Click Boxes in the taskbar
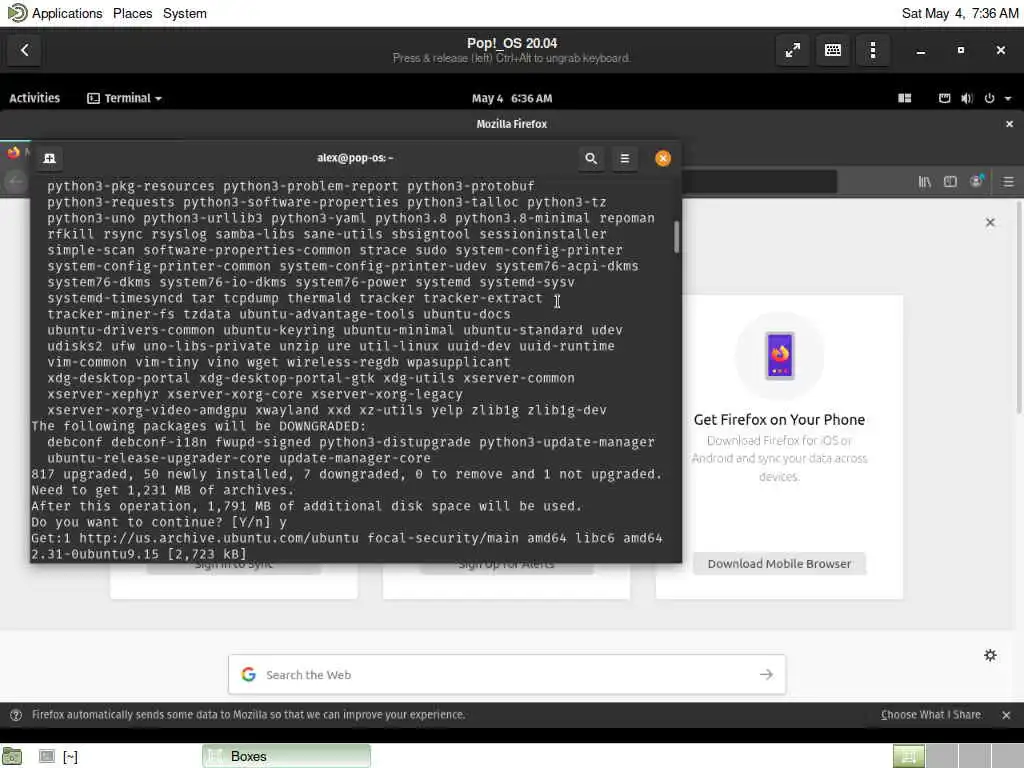This screenshot has width=1024, height=768. [286, 756]
